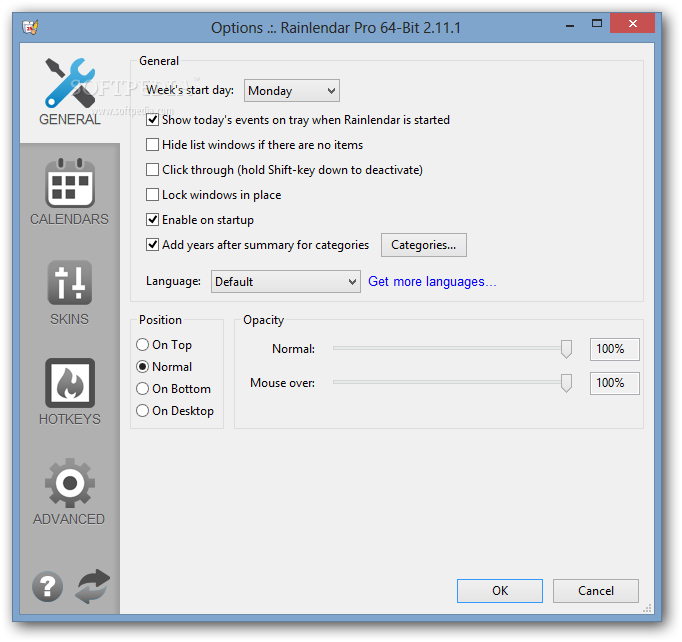Select the On Top position
Viewport: 682px width, 642px height.
click(x=142, y=344)
